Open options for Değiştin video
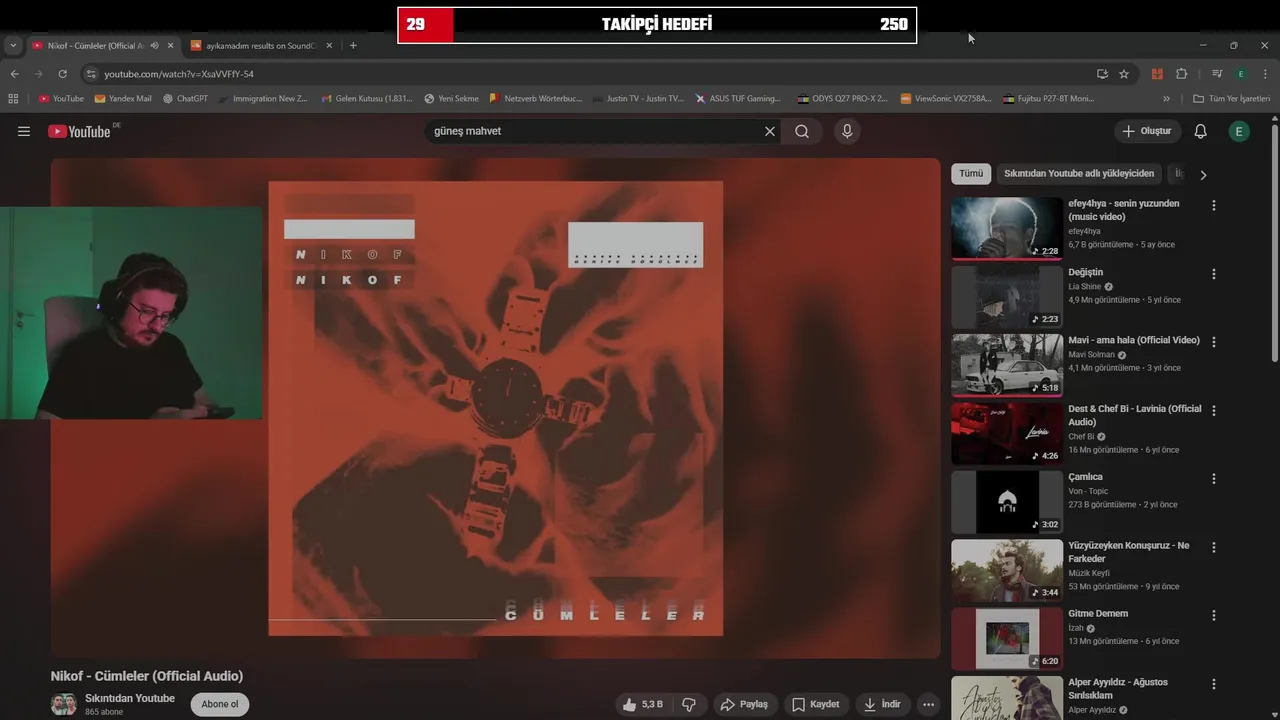This screenshot has width=1280, height=720. pos(1214,273)
